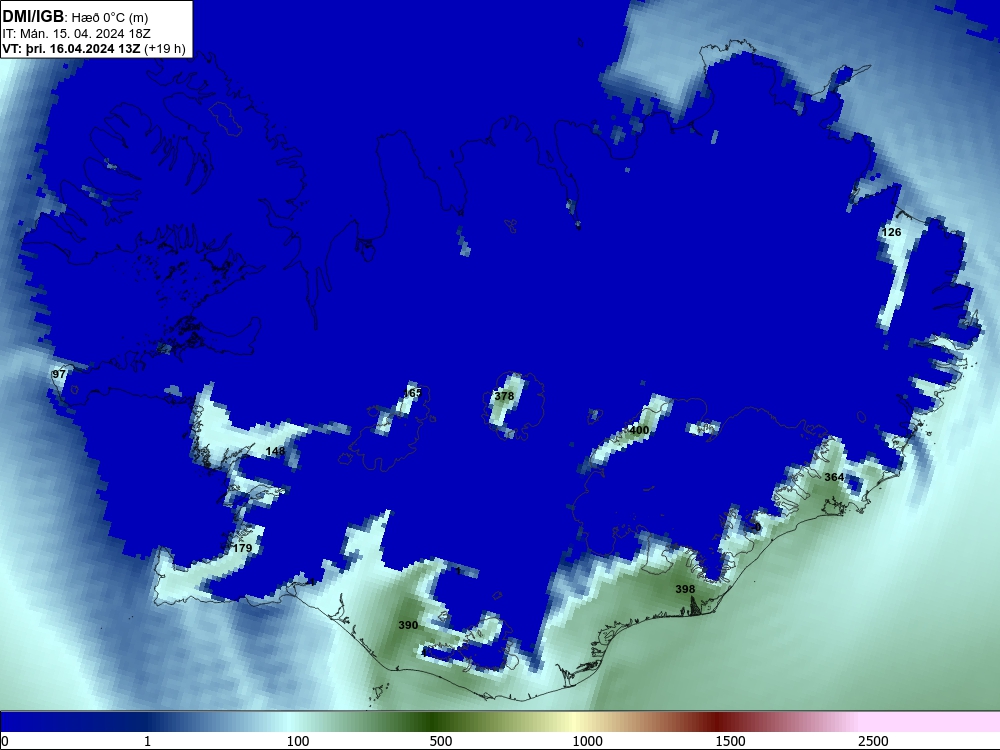Click the IT: Mán. 15. 04. 2024 18Z line
1000x750 pixels.
pyautogui.click(x=77, y=34)
